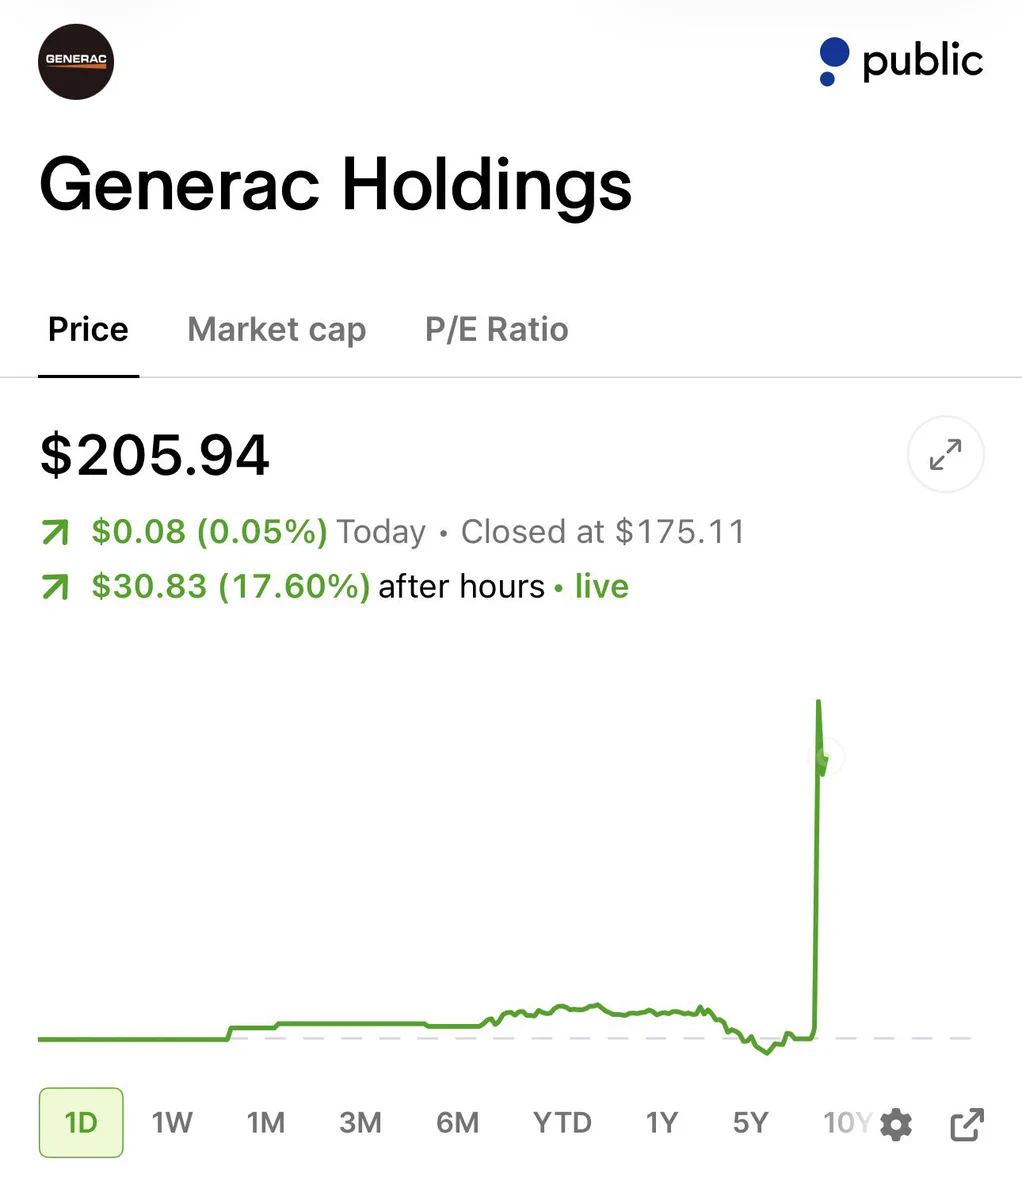Screen dimensions: 1022x1200
Task: Select the 1W time range
Action: pos(172,1123)
